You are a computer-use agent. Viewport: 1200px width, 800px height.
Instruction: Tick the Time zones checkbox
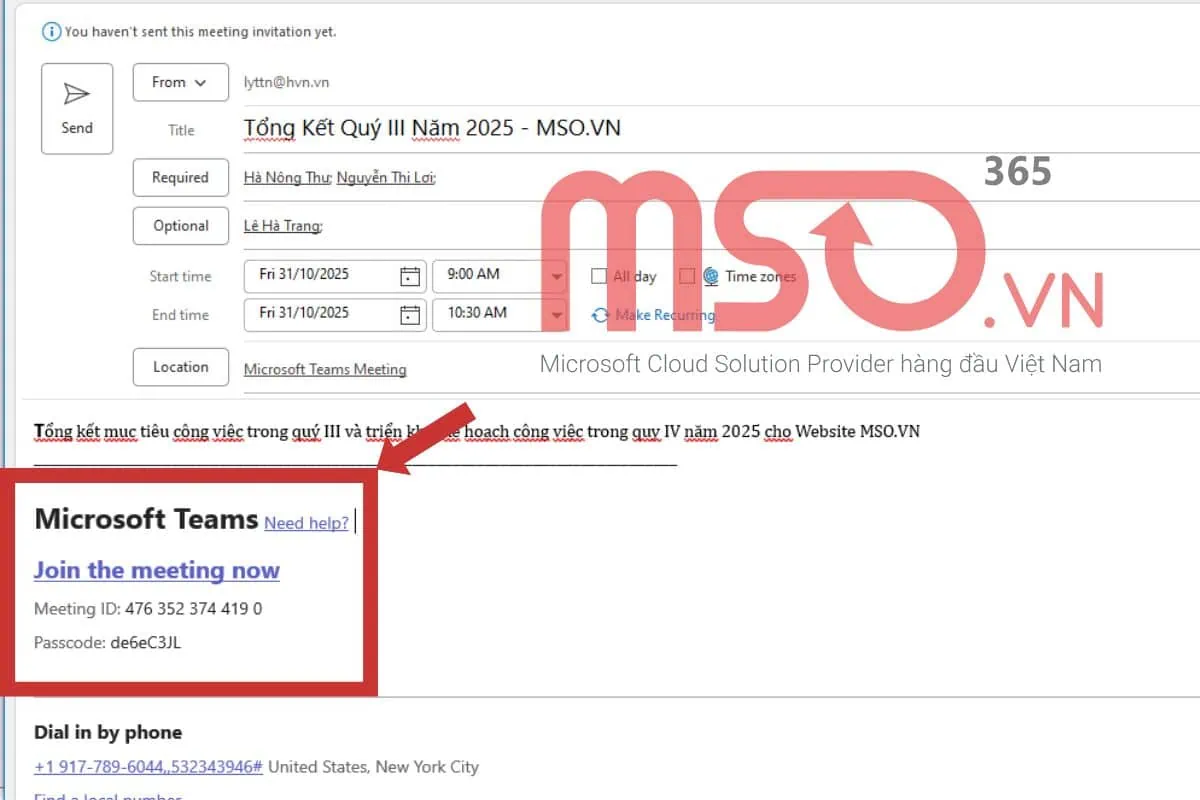pos(687,276)
